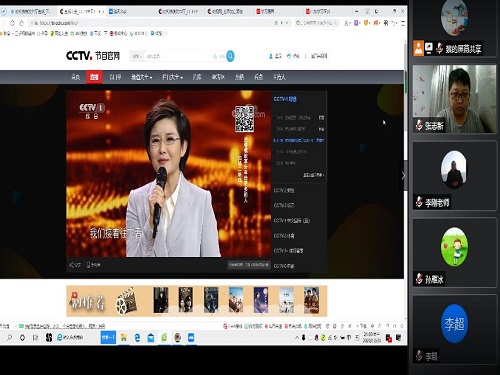Switch to the CCTV-4 中文国际 channel
The image size is (500, 375).
292,221
